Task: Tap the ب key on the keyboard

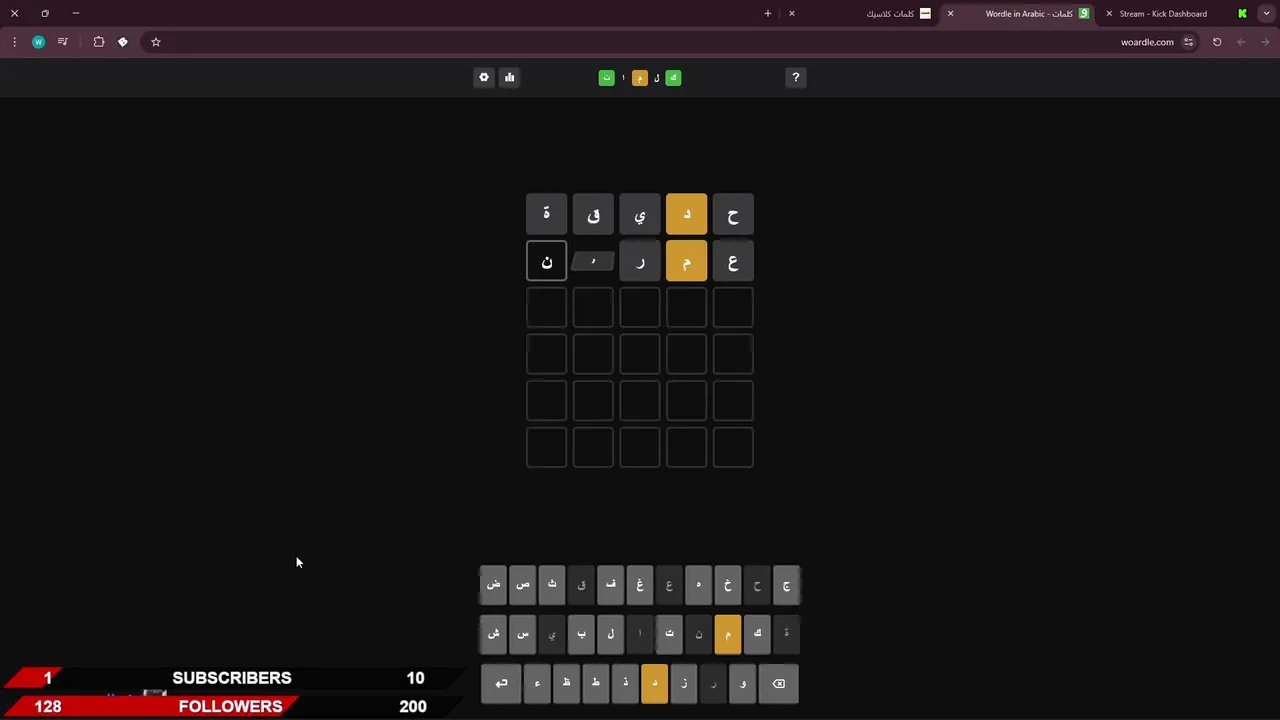Action: click(x=581, y=634)
